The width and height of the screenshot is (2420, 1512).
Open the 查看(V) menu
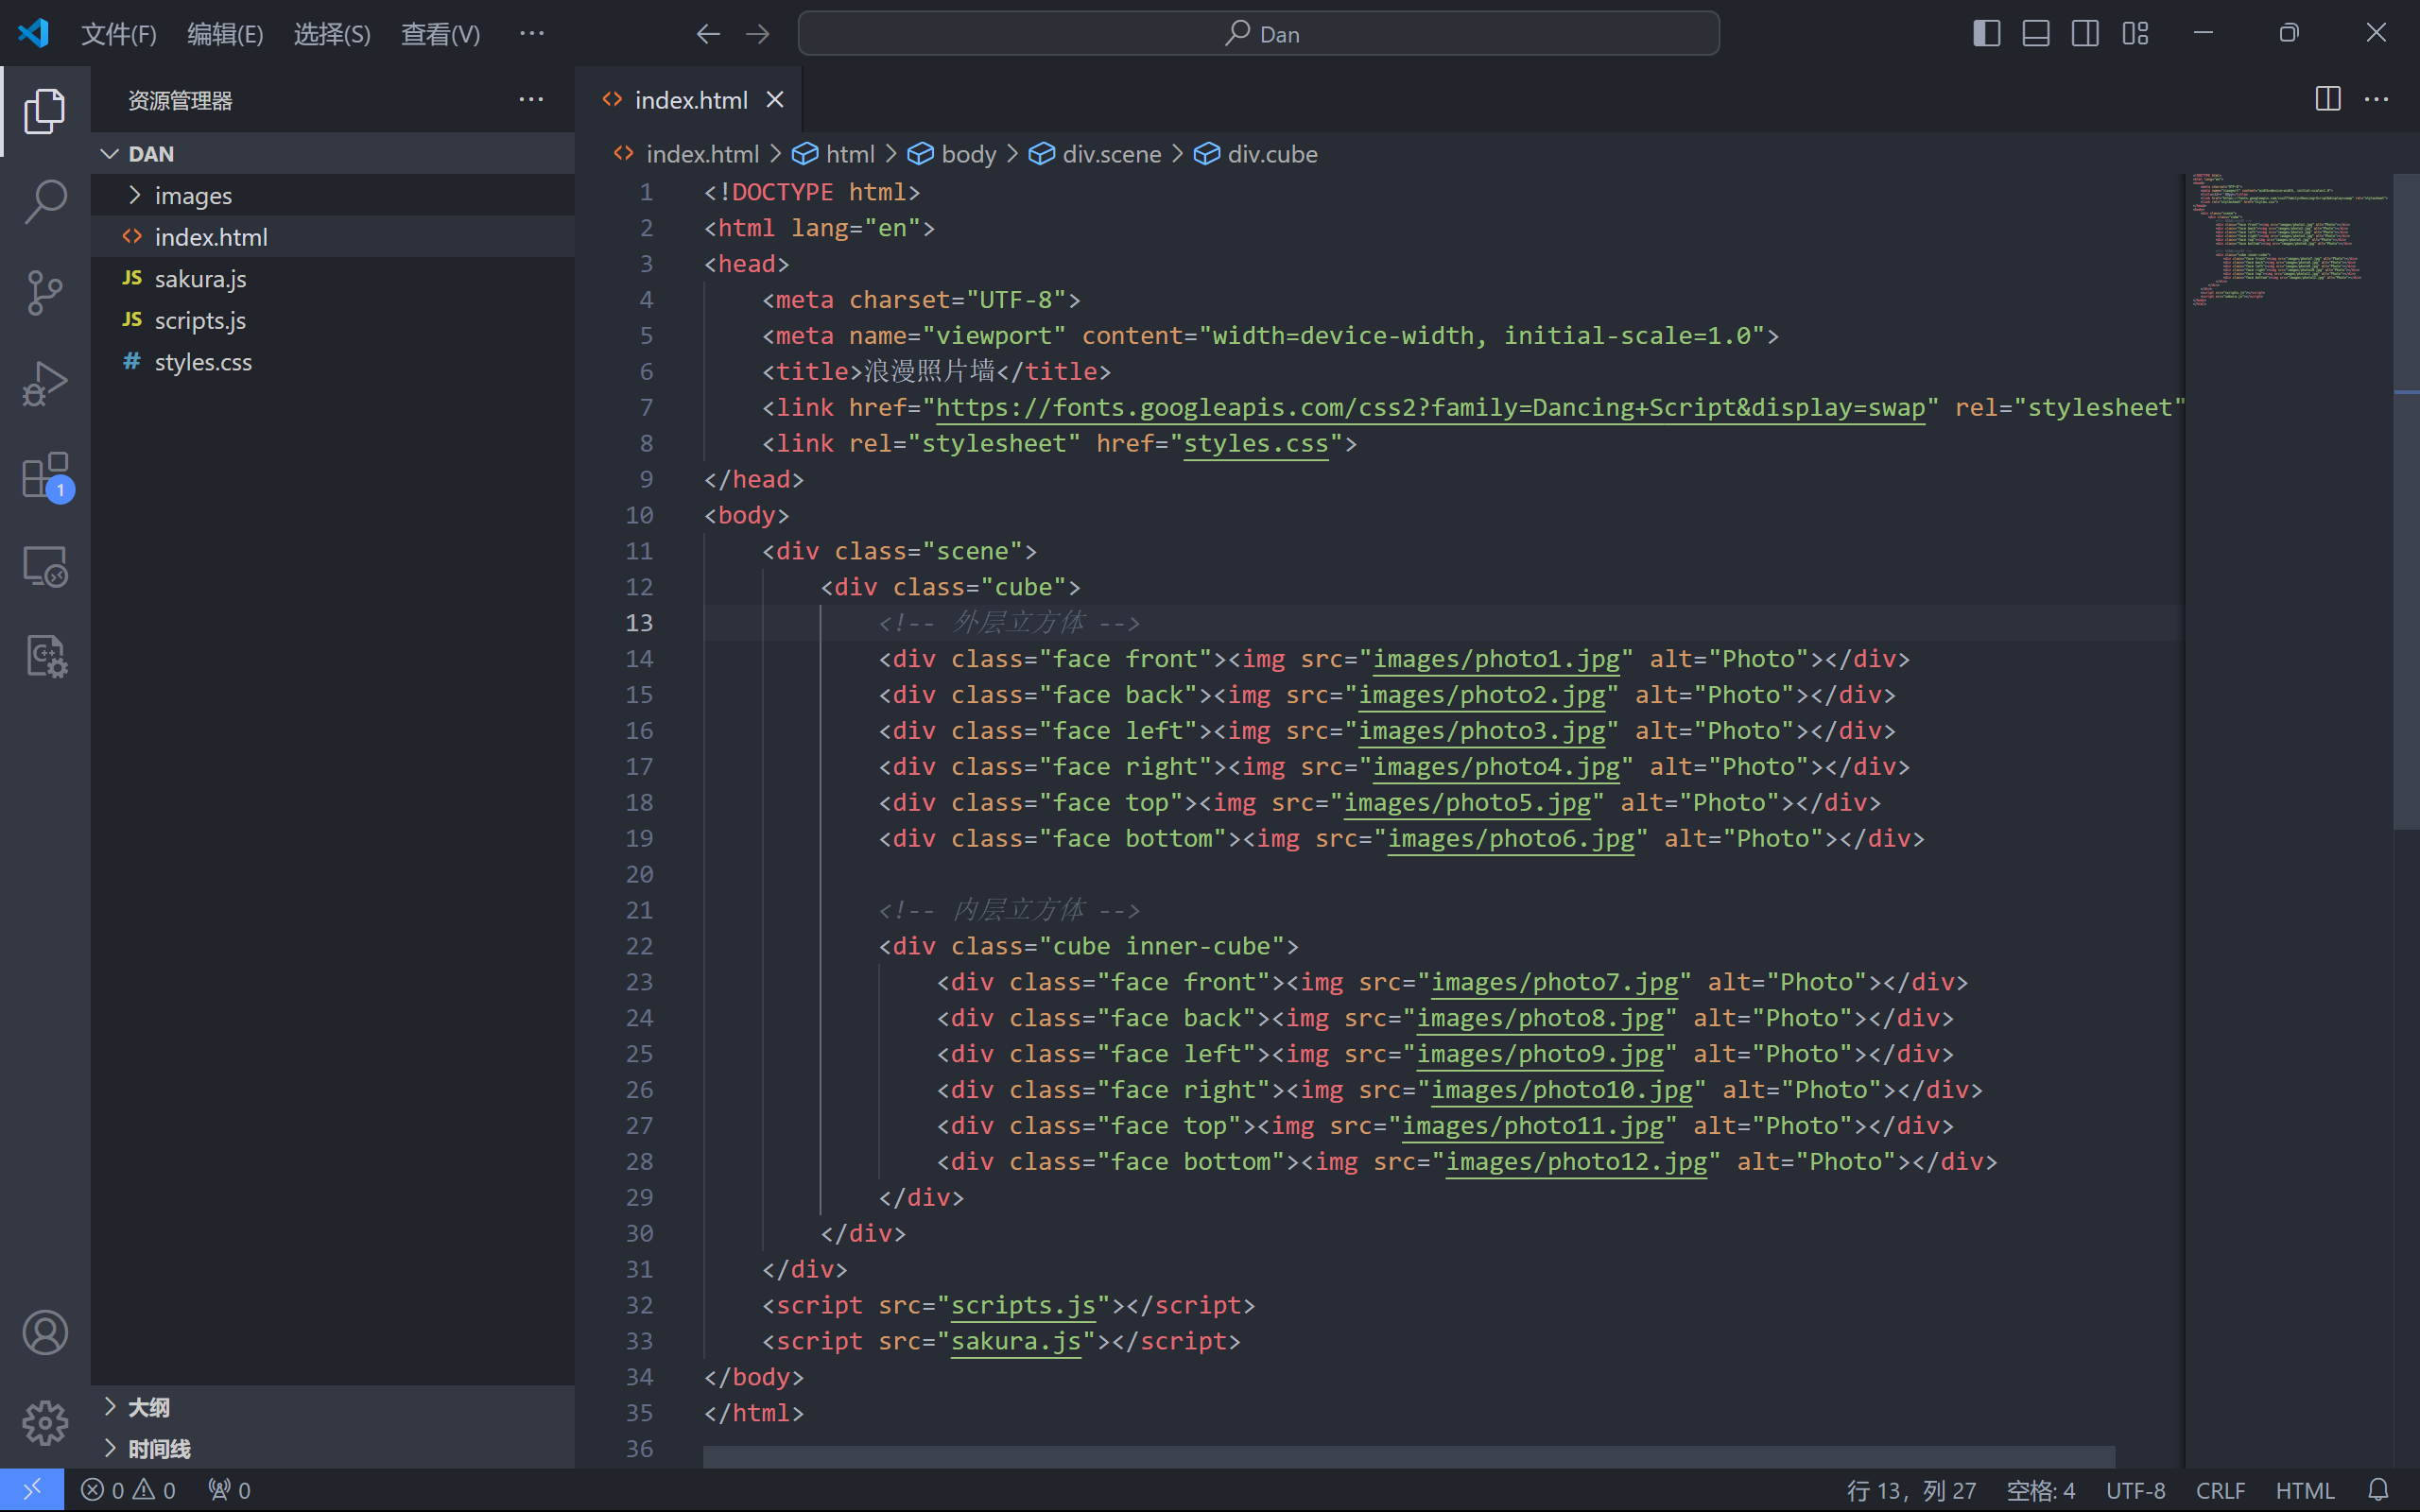click(x=440, y=34)
